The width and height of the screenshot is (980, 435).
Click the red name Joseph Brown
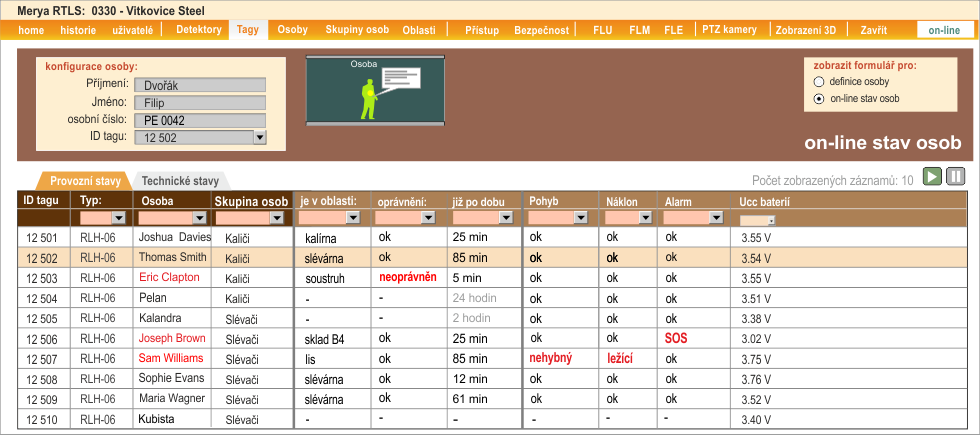tap(172, 338)
